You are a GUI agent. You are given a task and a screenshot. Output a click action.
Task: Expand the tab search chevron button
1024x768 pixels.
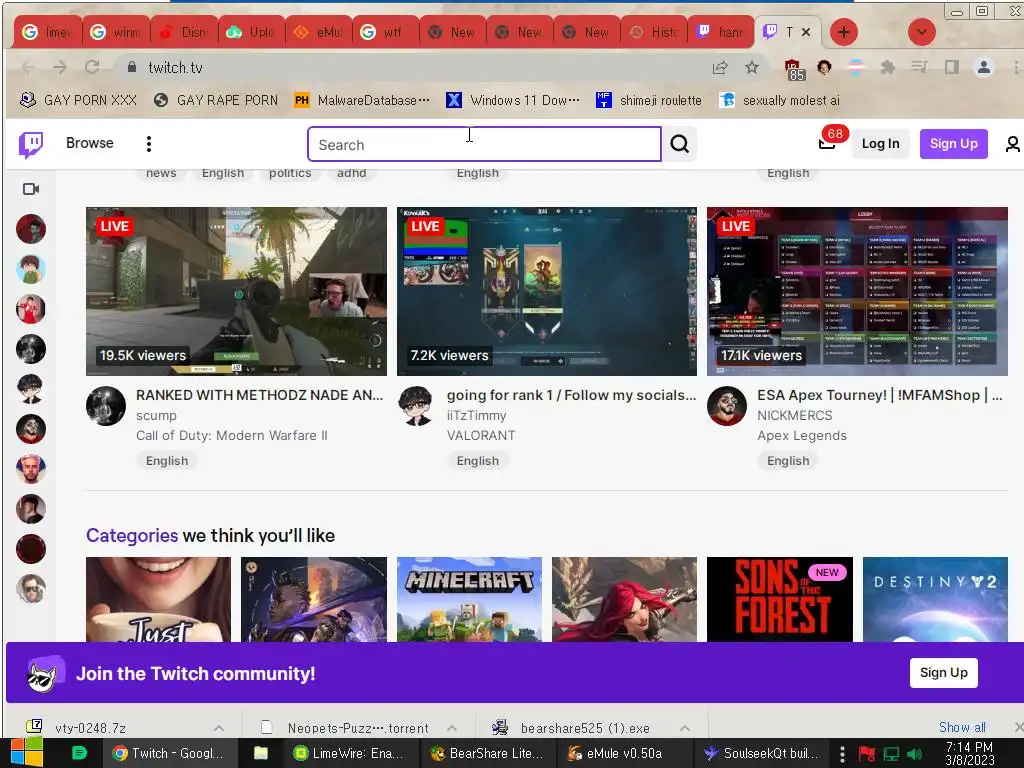(921, 32)
